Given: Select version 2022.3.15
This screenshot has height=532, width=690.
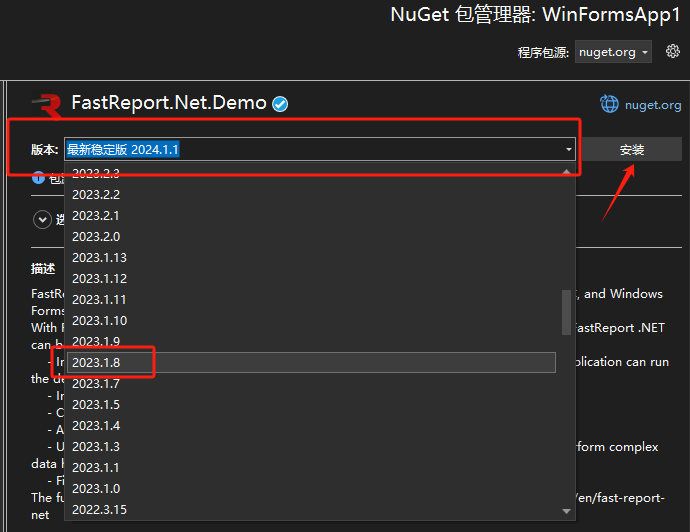Looking at the screenshot, I should [311, 510].
